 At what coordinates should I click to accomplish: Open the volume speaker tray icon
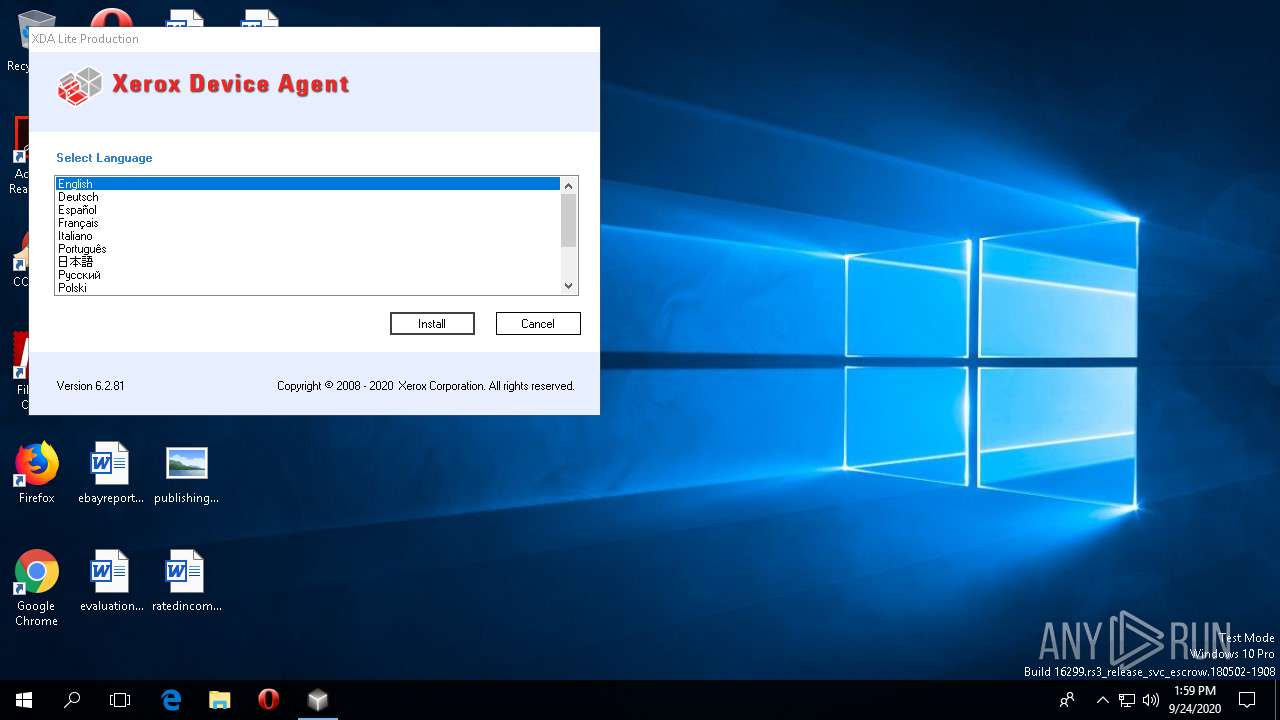tap(1151, 700)
